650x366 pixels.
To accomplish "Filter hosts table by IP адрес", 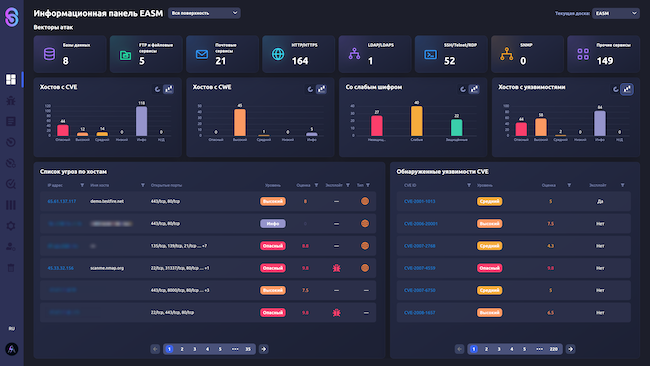I will (82, 185).
